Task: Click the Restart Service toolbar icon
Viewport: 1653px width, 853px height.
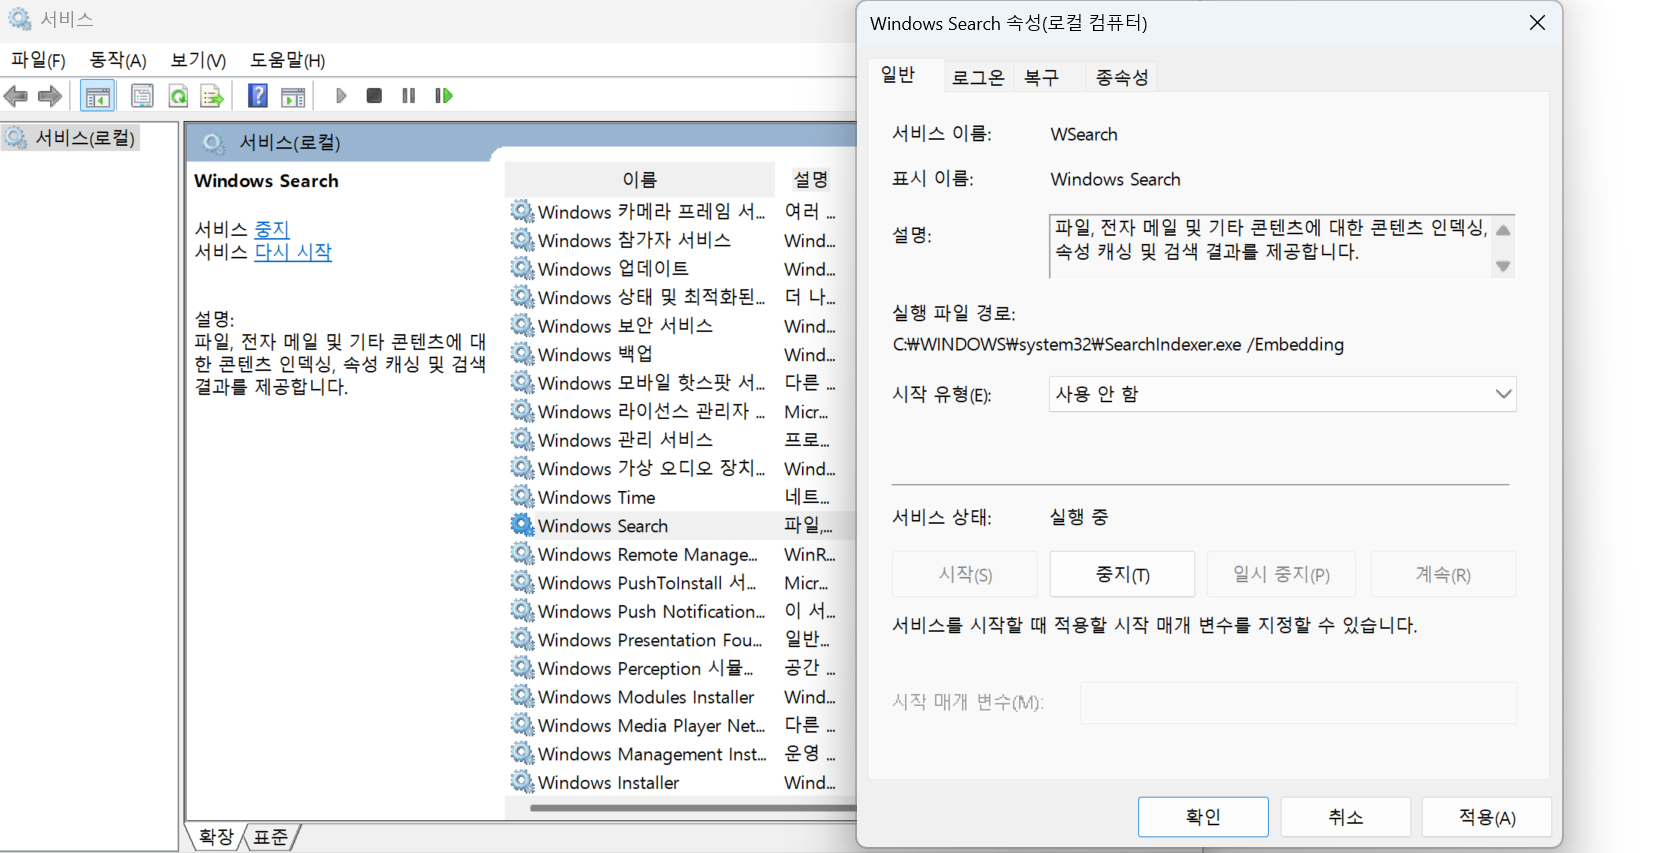Action: 443,96
